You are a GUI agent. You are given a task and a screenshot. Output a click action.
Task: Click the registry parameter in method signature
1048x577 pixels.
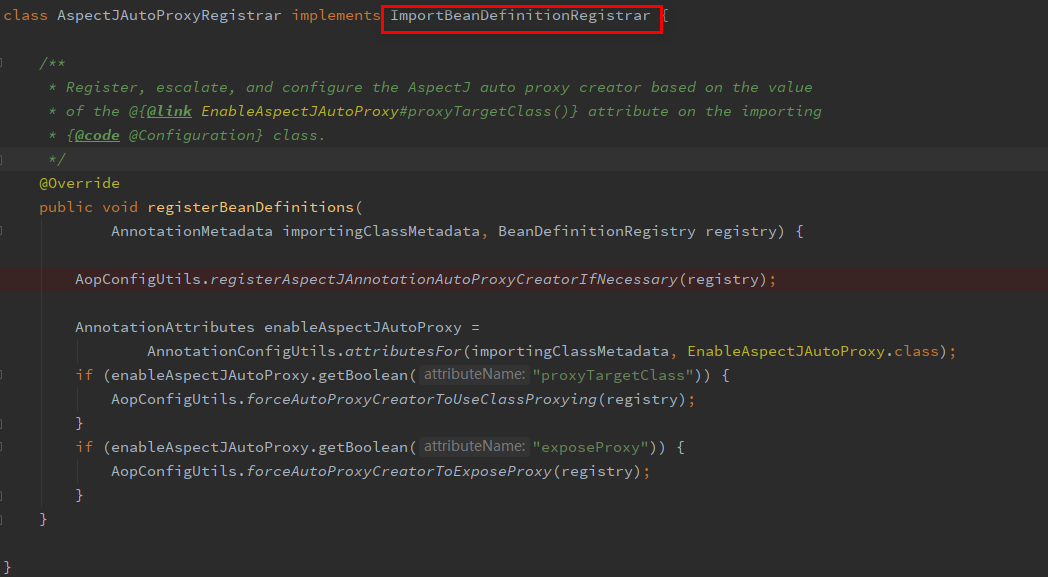(x=741, y=231)
